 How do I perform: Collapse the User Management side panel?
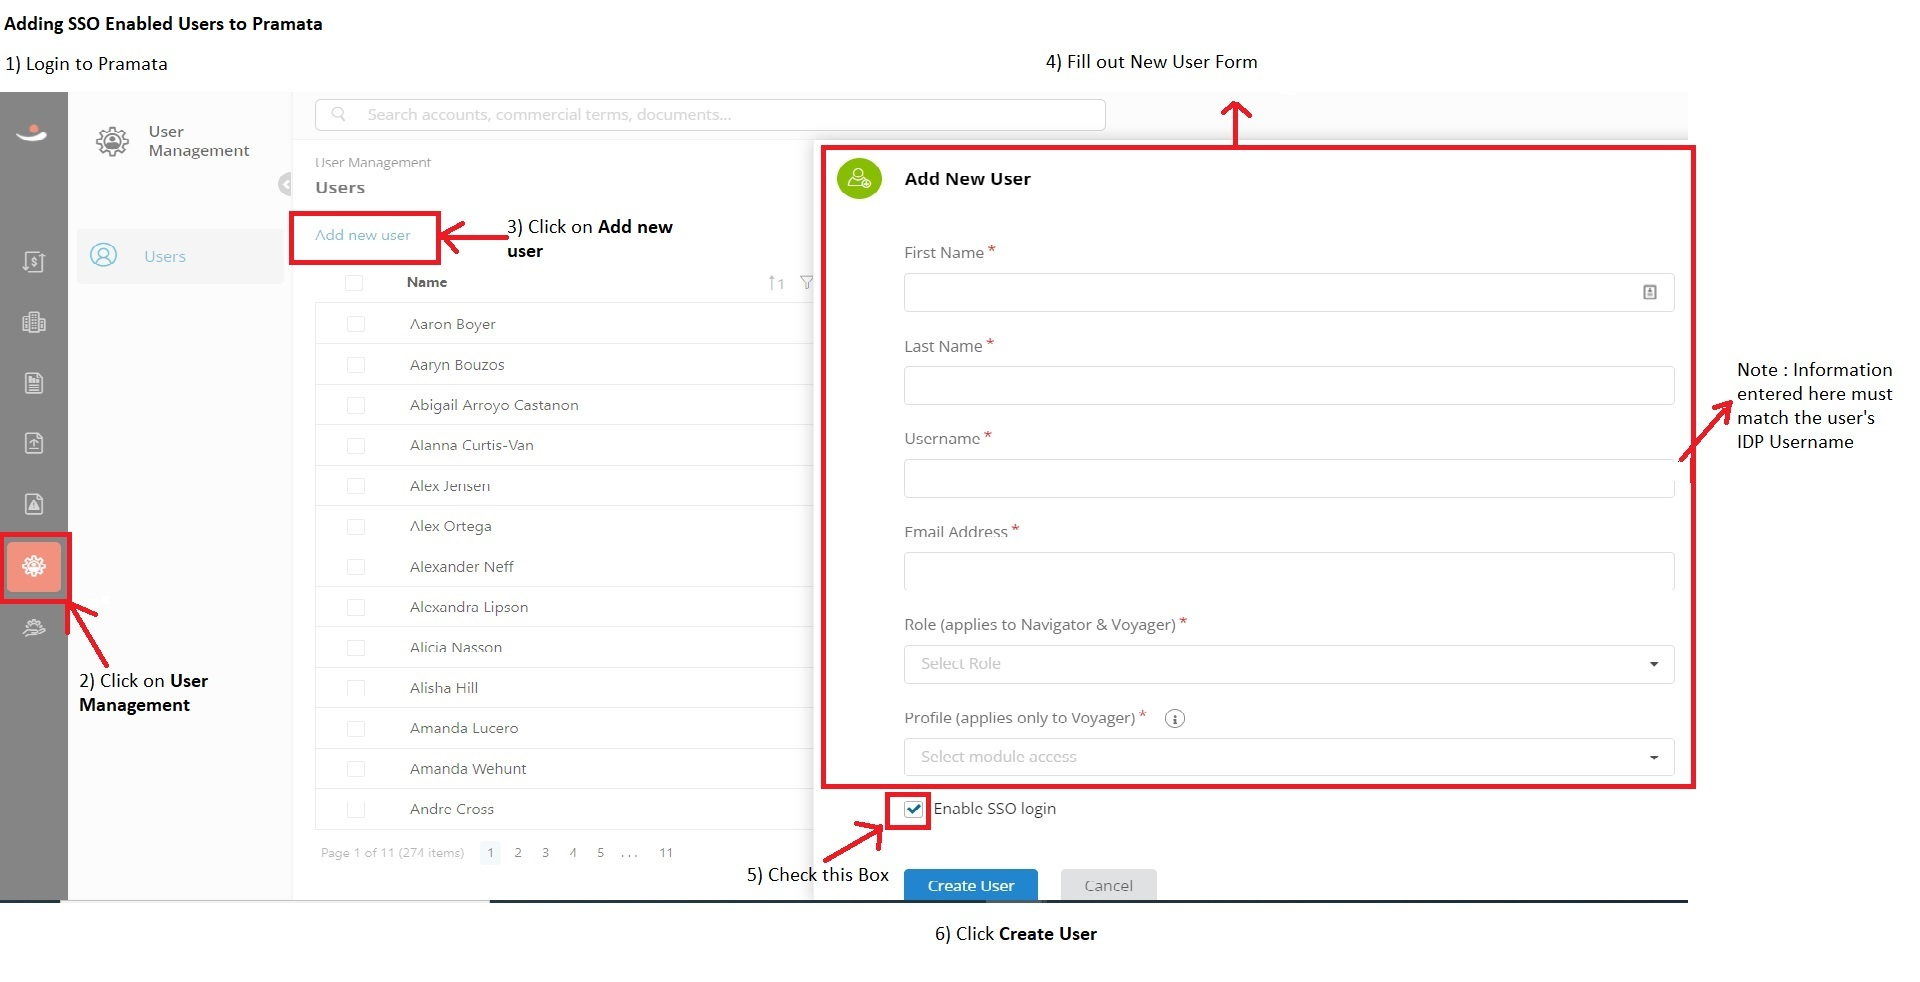tap(285, 184)
